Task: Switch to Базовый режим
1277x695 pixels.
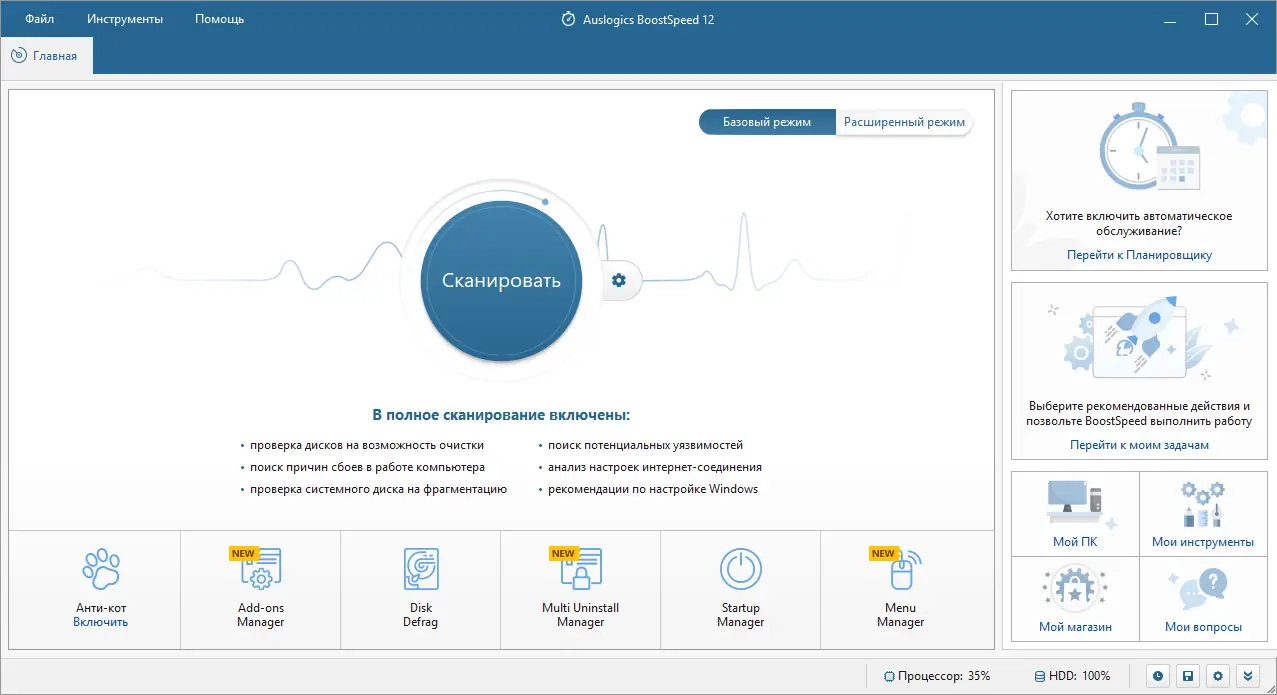Action: [767, 122]
